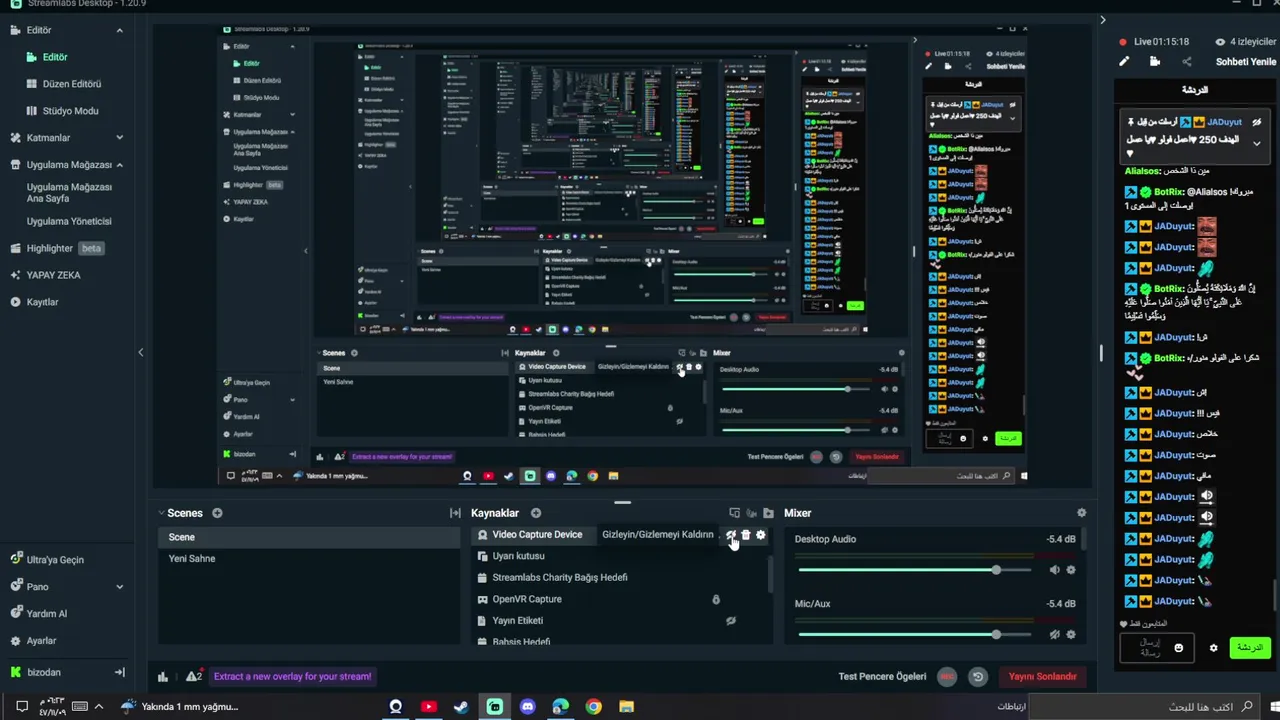
Task: Collapse sidebar with bizodan arrow icon
Action: [119, 673]
